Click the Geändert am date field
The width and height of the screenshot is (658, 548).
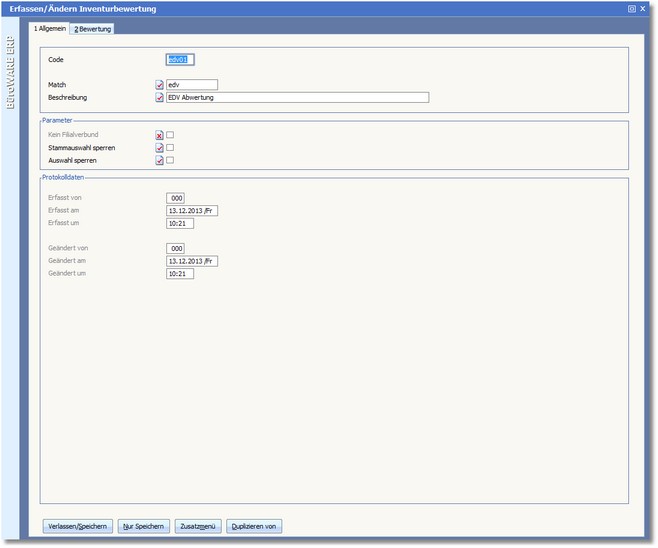coord(192,261)
